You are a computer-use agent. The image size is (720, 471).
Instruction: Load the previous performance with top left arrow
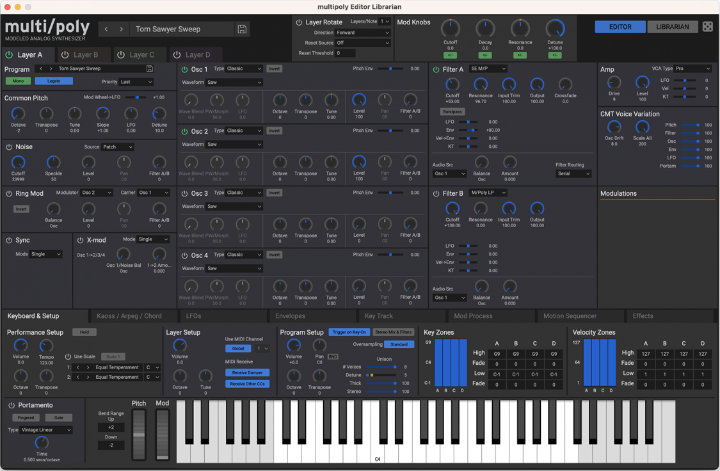106,29
